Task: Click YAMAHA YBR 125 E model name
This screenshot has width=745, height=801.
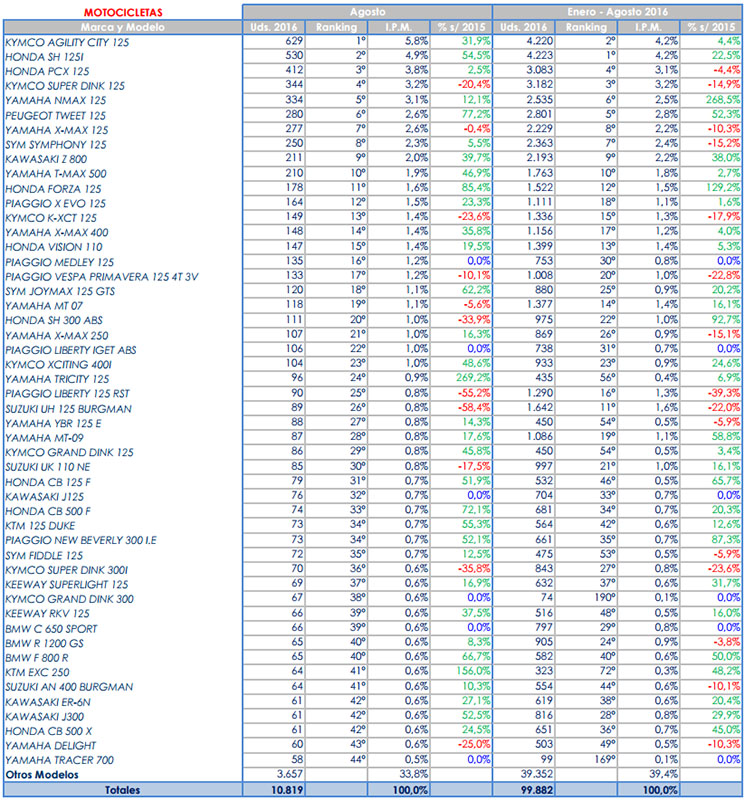Action: [x=53, y=423]
